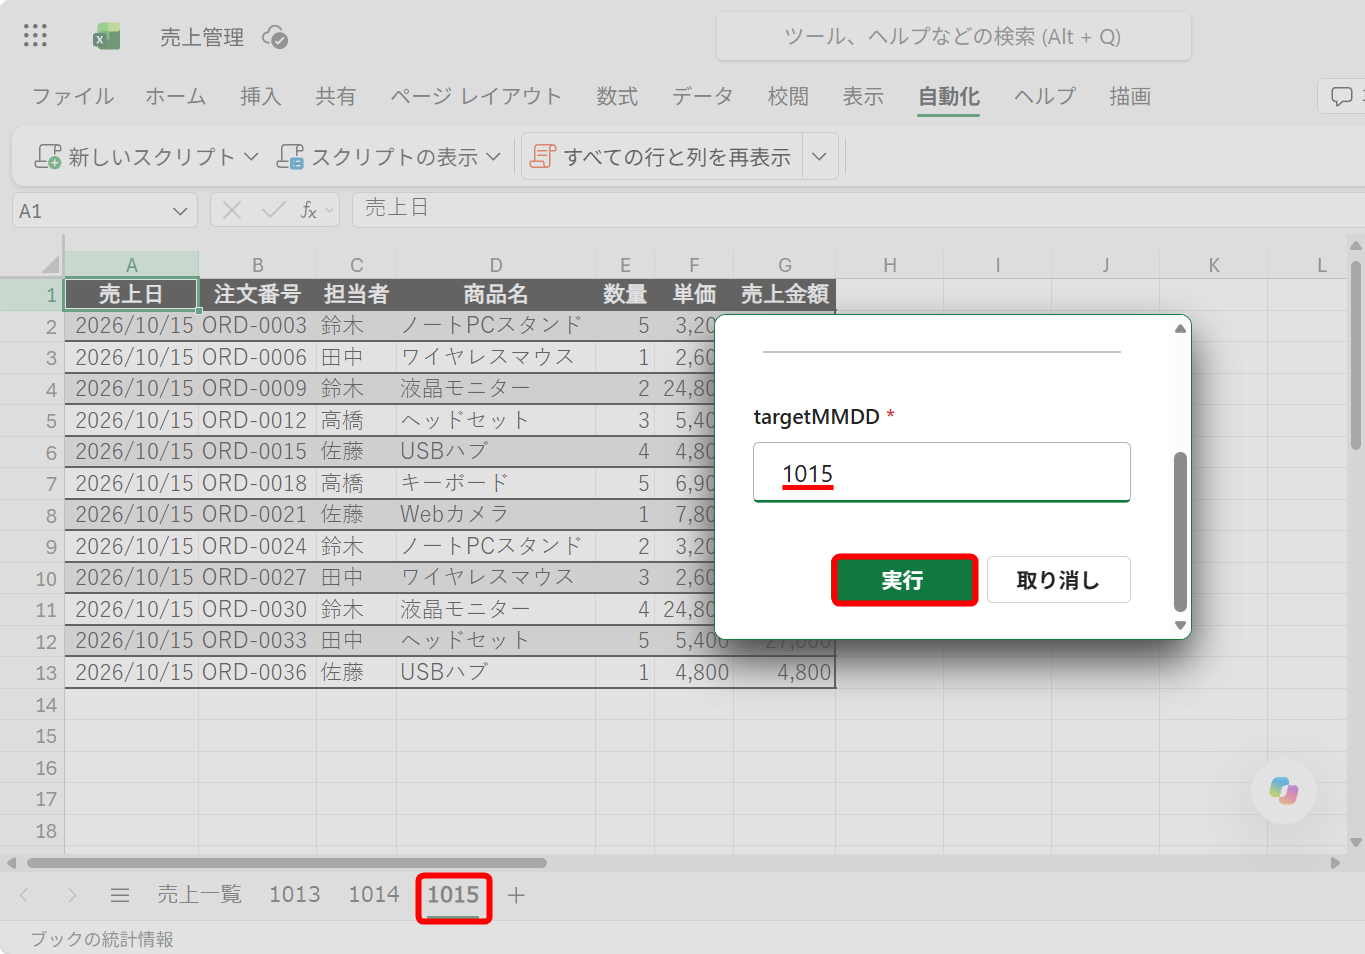Image resolution: width=1365 pixels, height=954 pixels.
Task: Click the sheet's horizontal scrollbar thumb
Action: coord(287,863)
